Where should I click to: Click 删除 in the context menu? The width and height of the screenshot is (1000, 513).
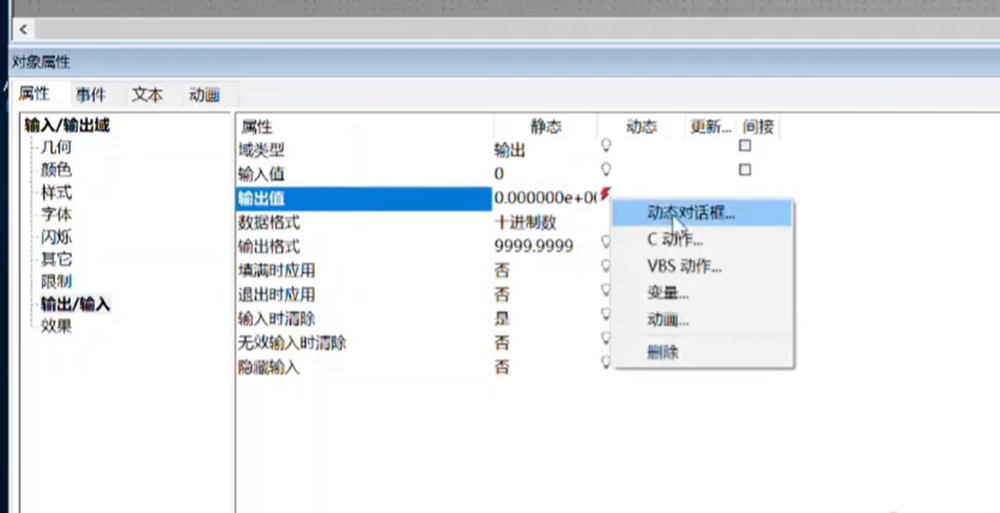coord(663,352)
